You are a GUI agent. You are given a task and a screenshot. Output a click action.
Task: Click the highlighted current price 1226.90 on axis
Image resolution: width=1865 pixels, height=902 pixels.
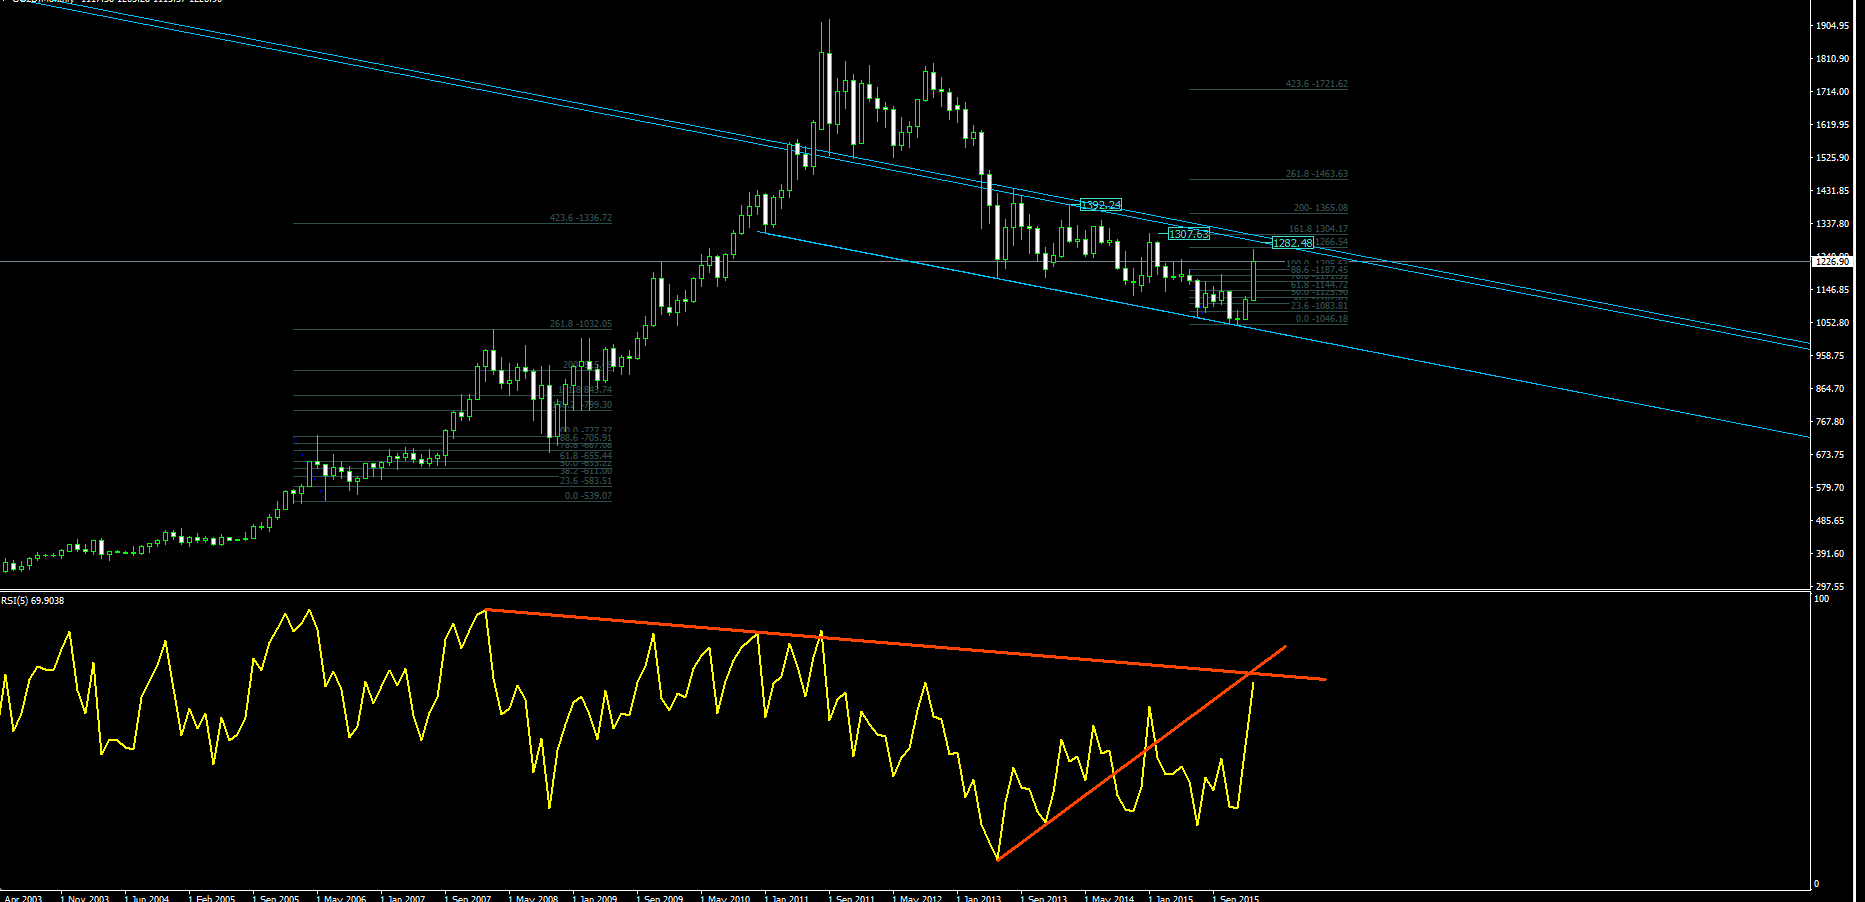1833,261
